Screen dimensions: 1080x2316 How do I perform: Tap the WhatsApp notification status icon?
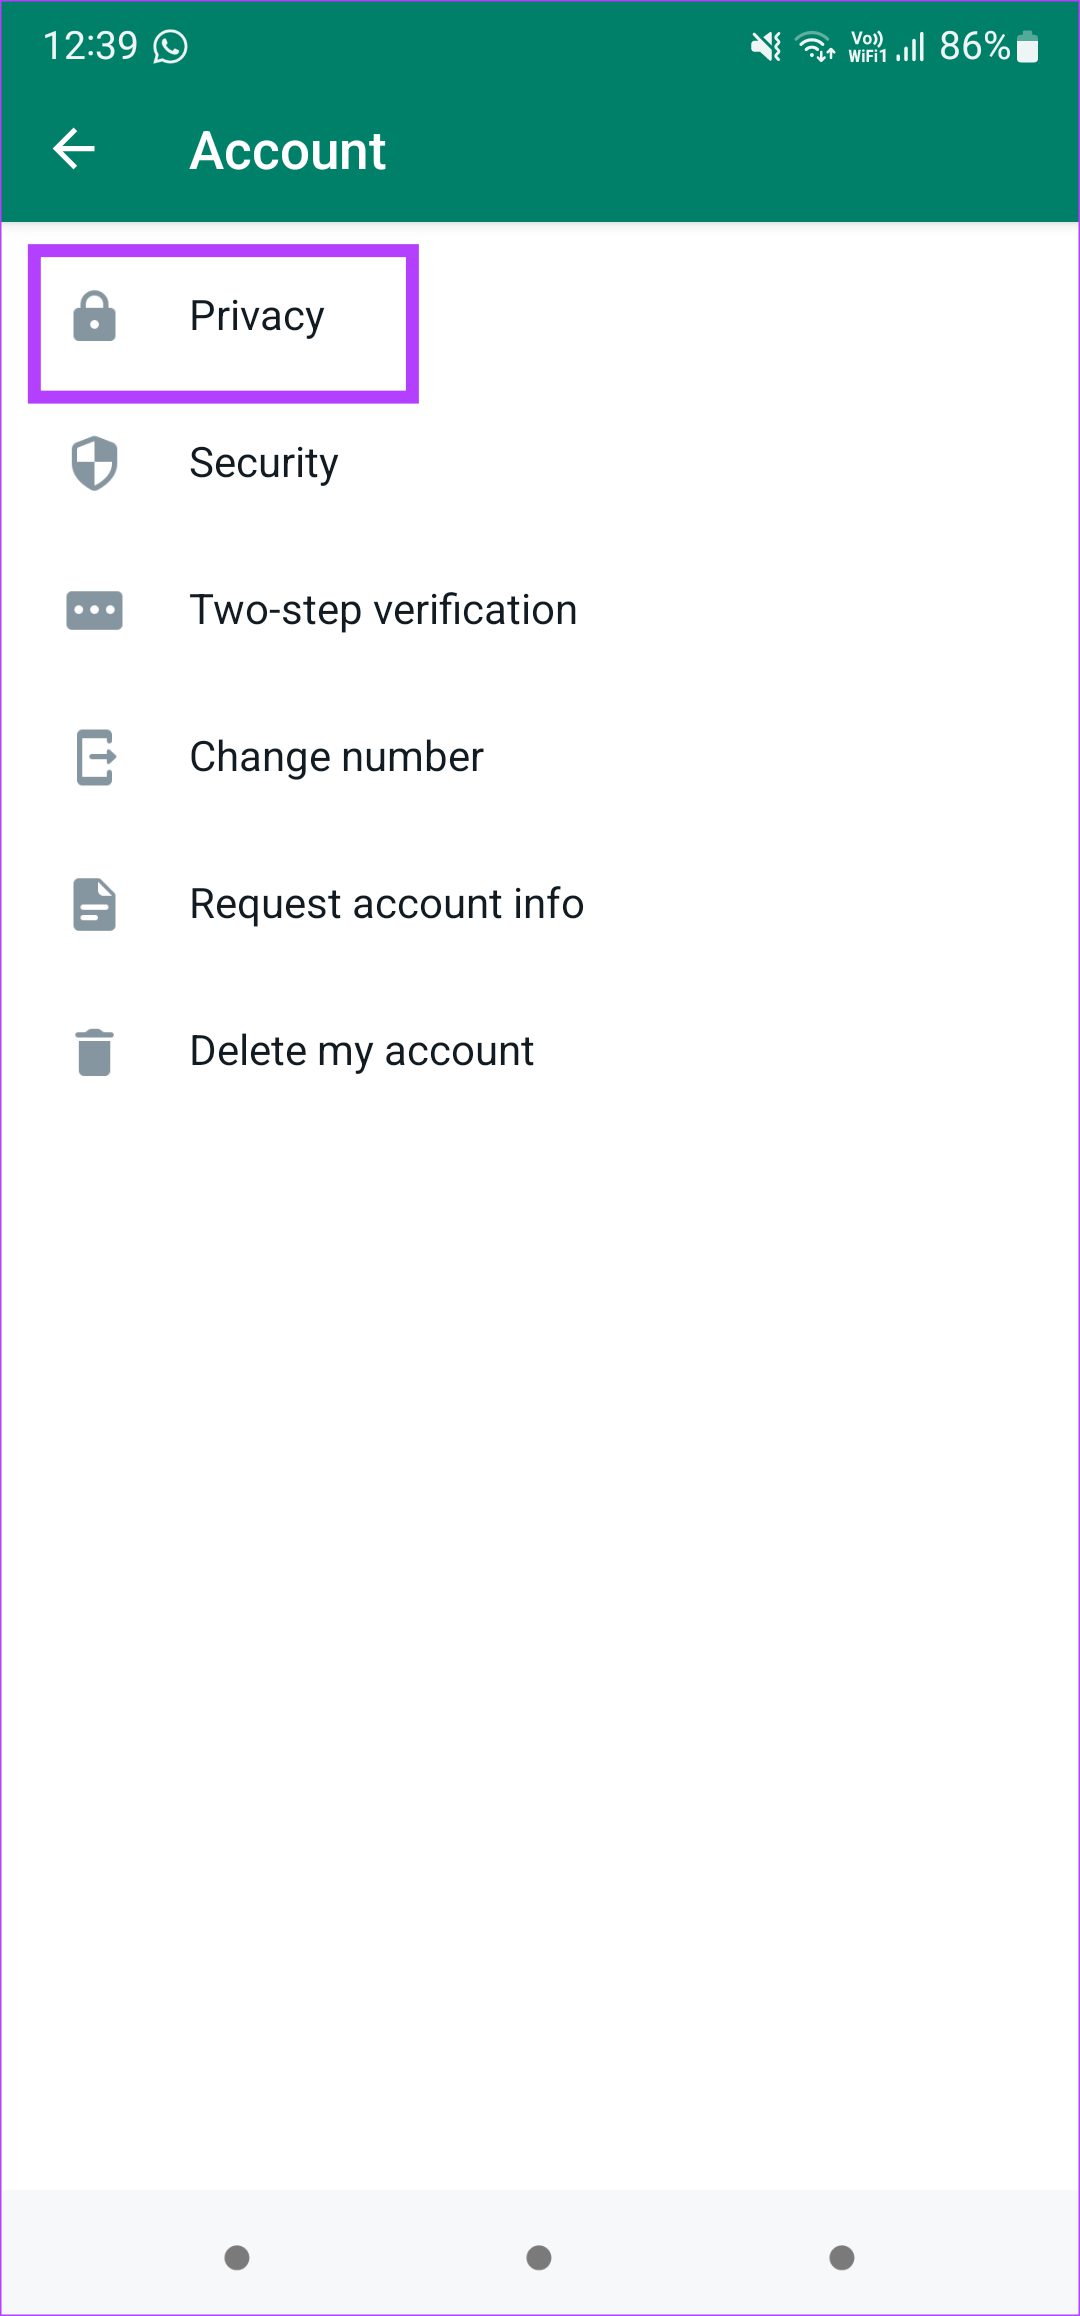[x=171, y=46]
